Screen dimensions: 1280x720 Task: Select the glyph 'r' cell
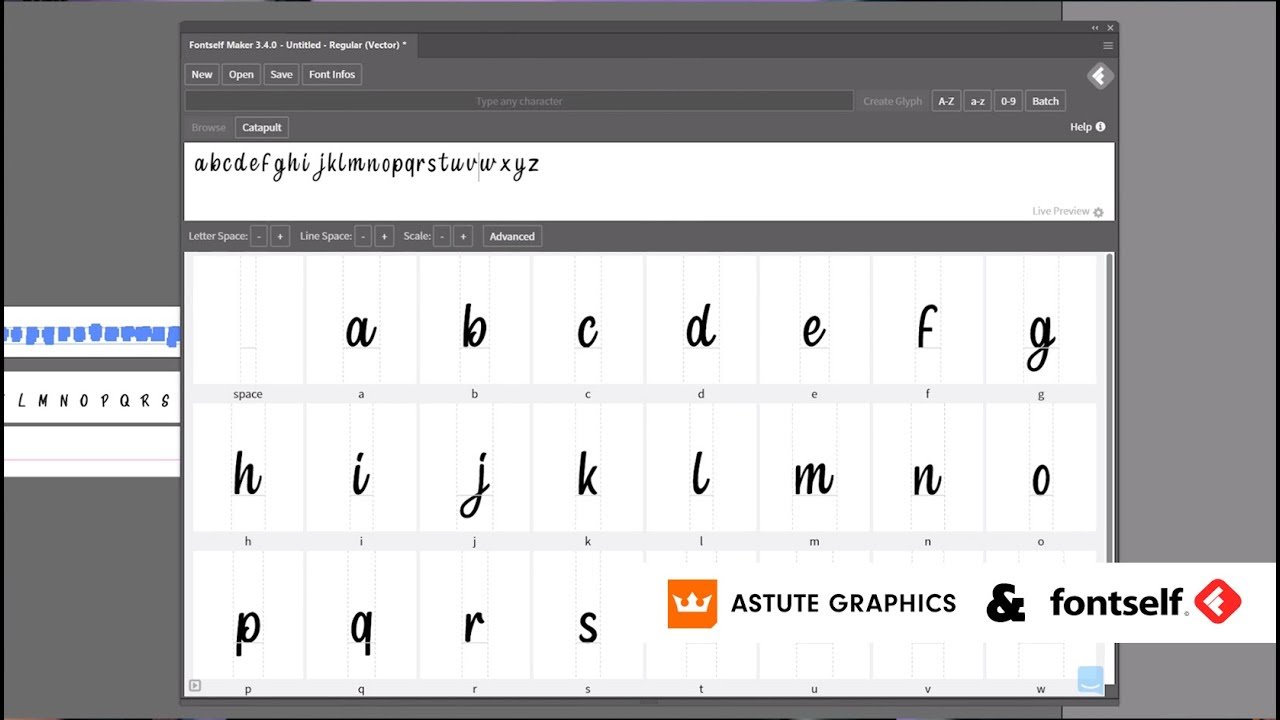coord(474,616)
